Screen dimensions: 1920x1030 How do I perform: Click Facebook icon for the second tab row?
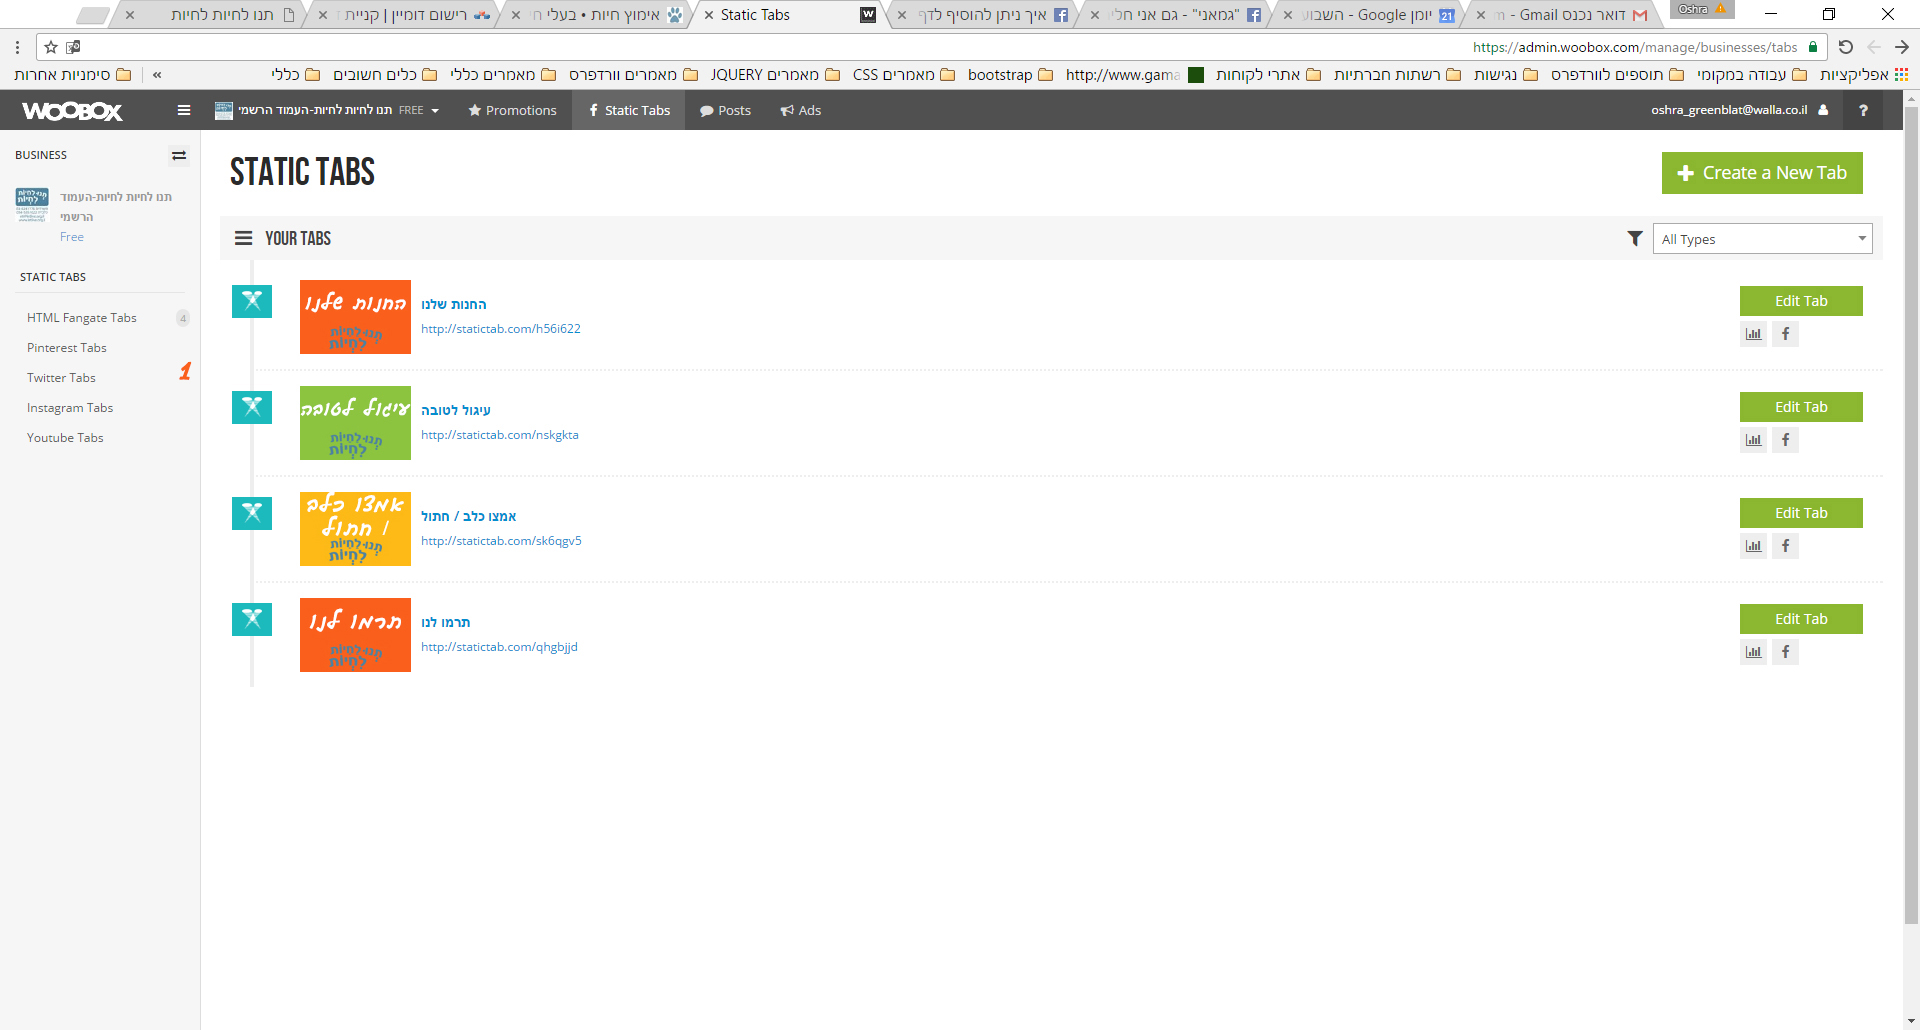1785,440
